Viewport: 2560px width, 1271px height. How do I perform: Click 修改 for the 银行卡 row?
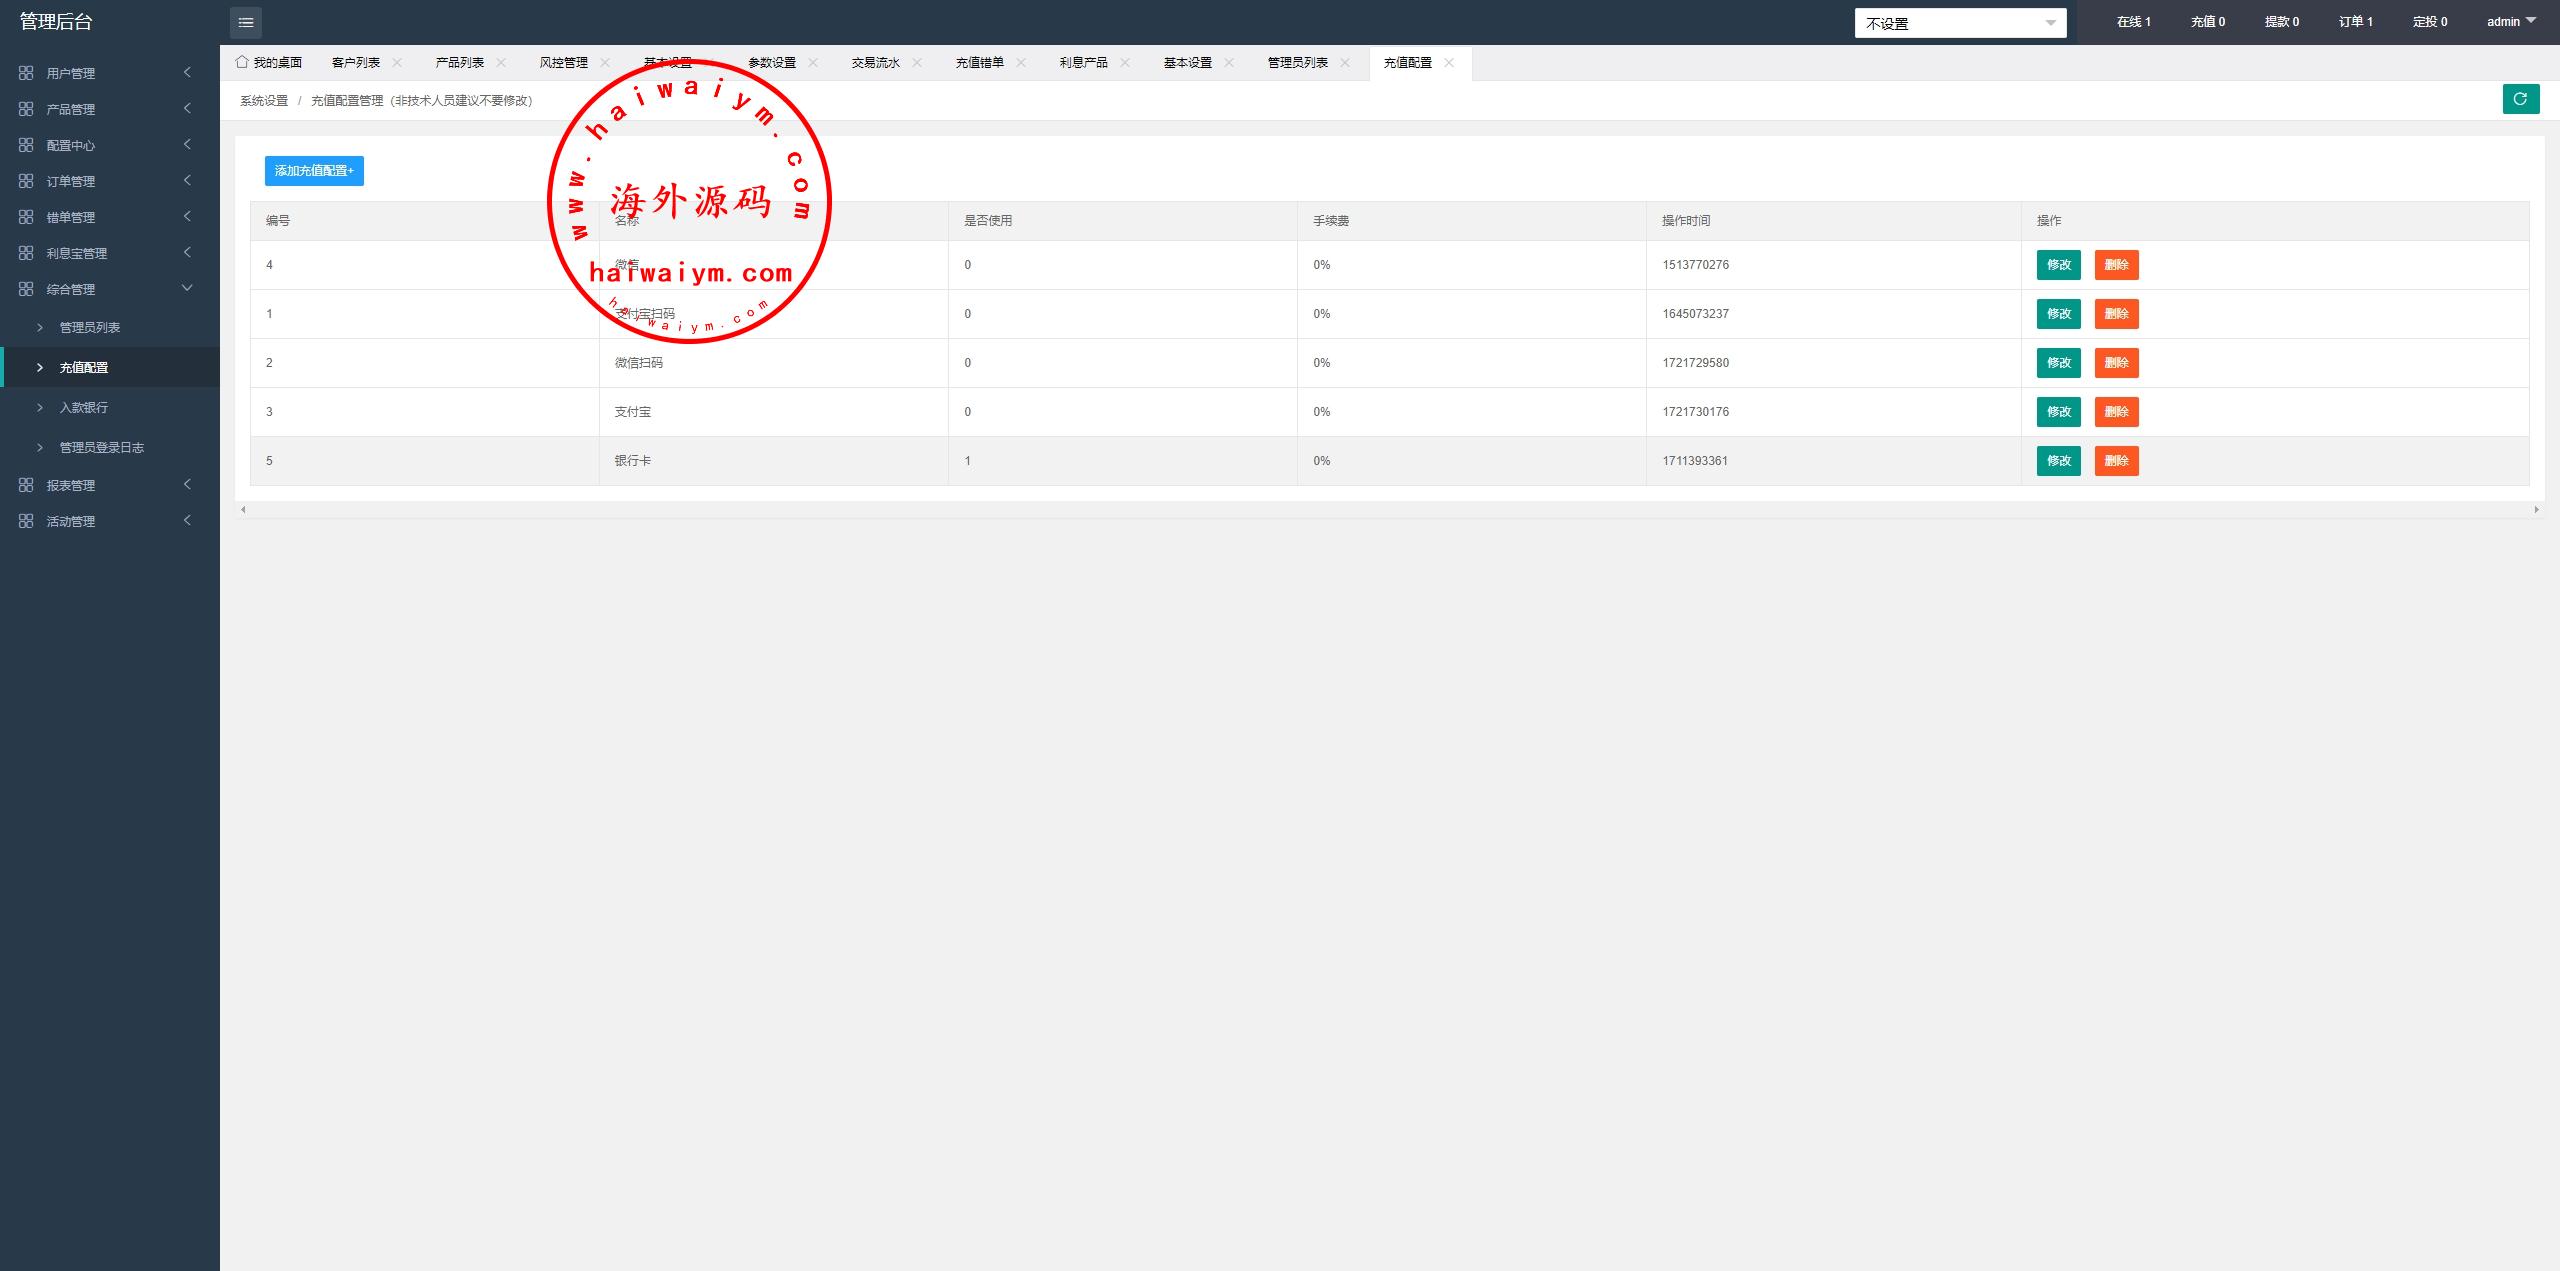tap(2058, 461)
